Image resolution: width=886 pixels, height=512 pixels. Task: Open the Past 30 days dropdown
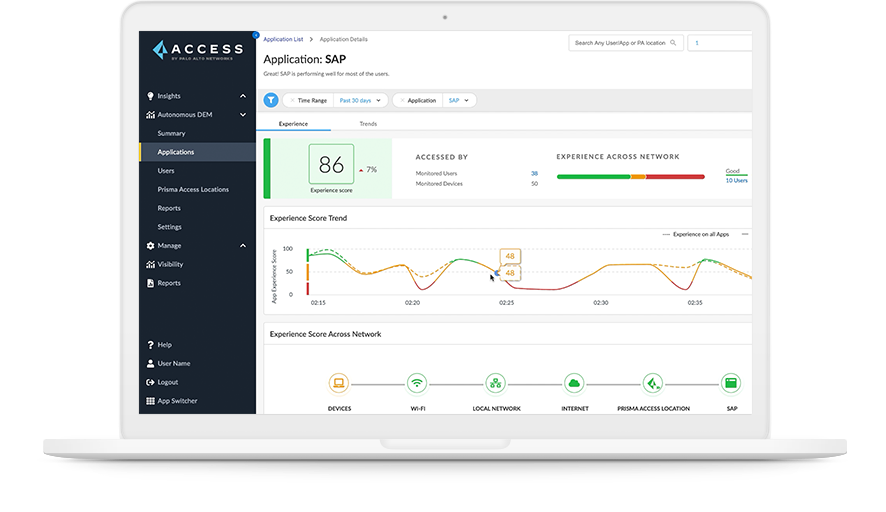(x=361, y=100)
